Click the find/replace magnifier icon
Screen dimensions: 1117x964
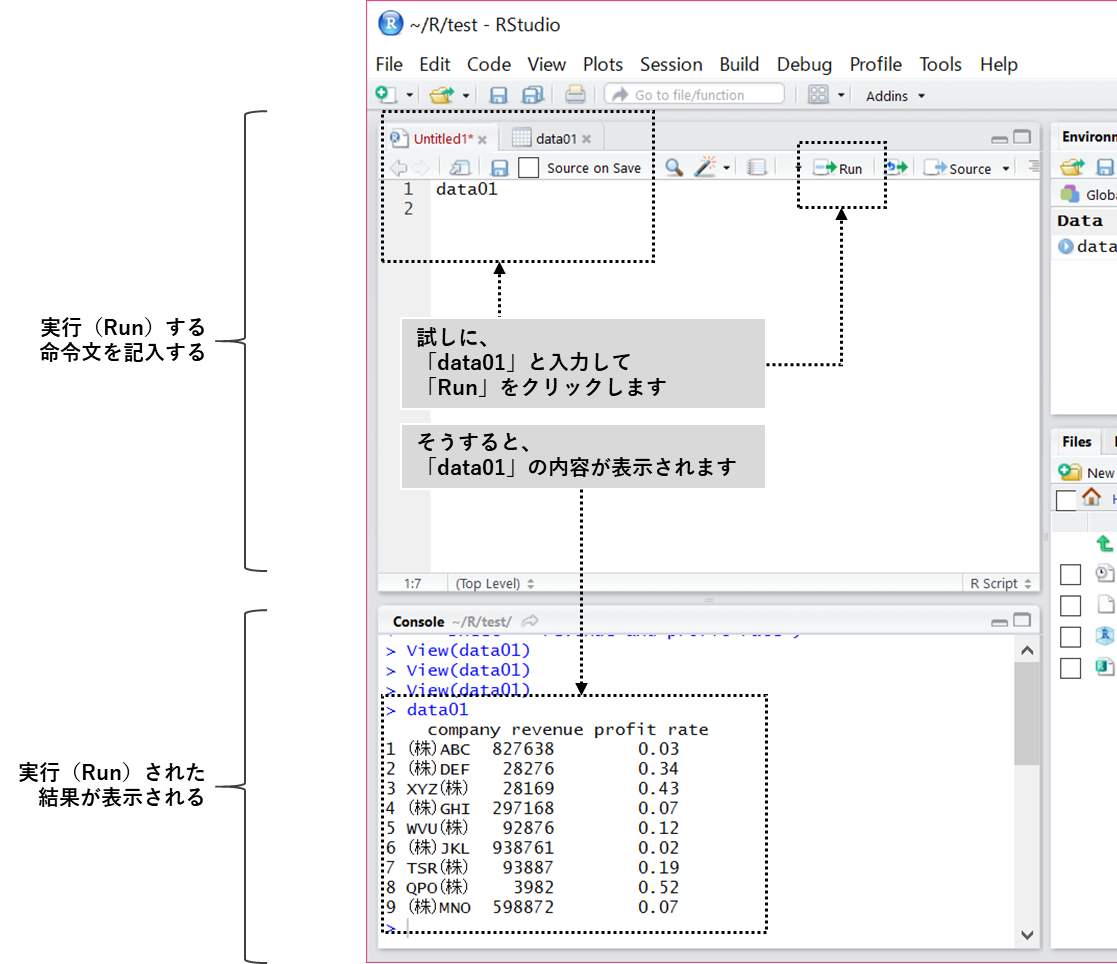[675, 168]
